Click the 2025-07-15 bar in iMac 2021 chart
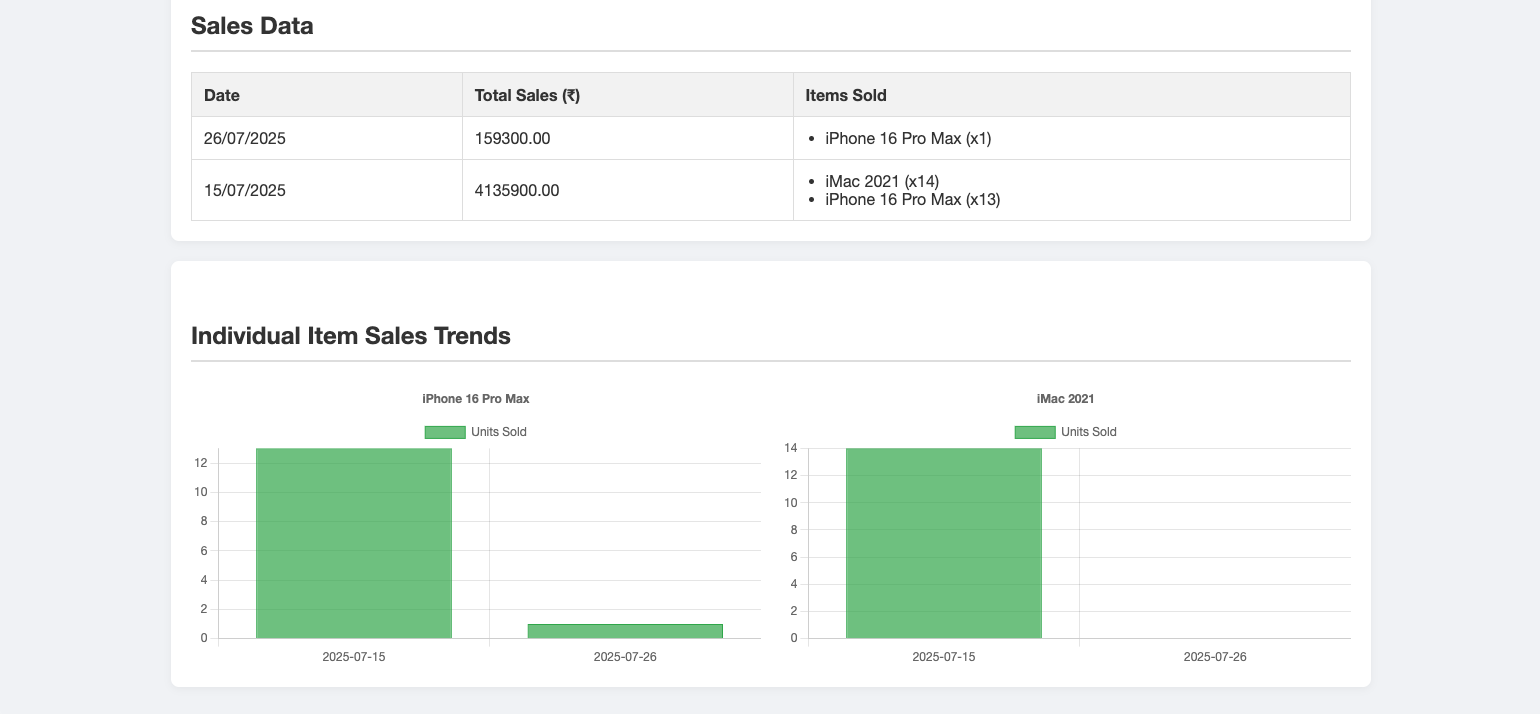Image resolution: width=1540 pixels, height=714 pixels. pos(944,543)
